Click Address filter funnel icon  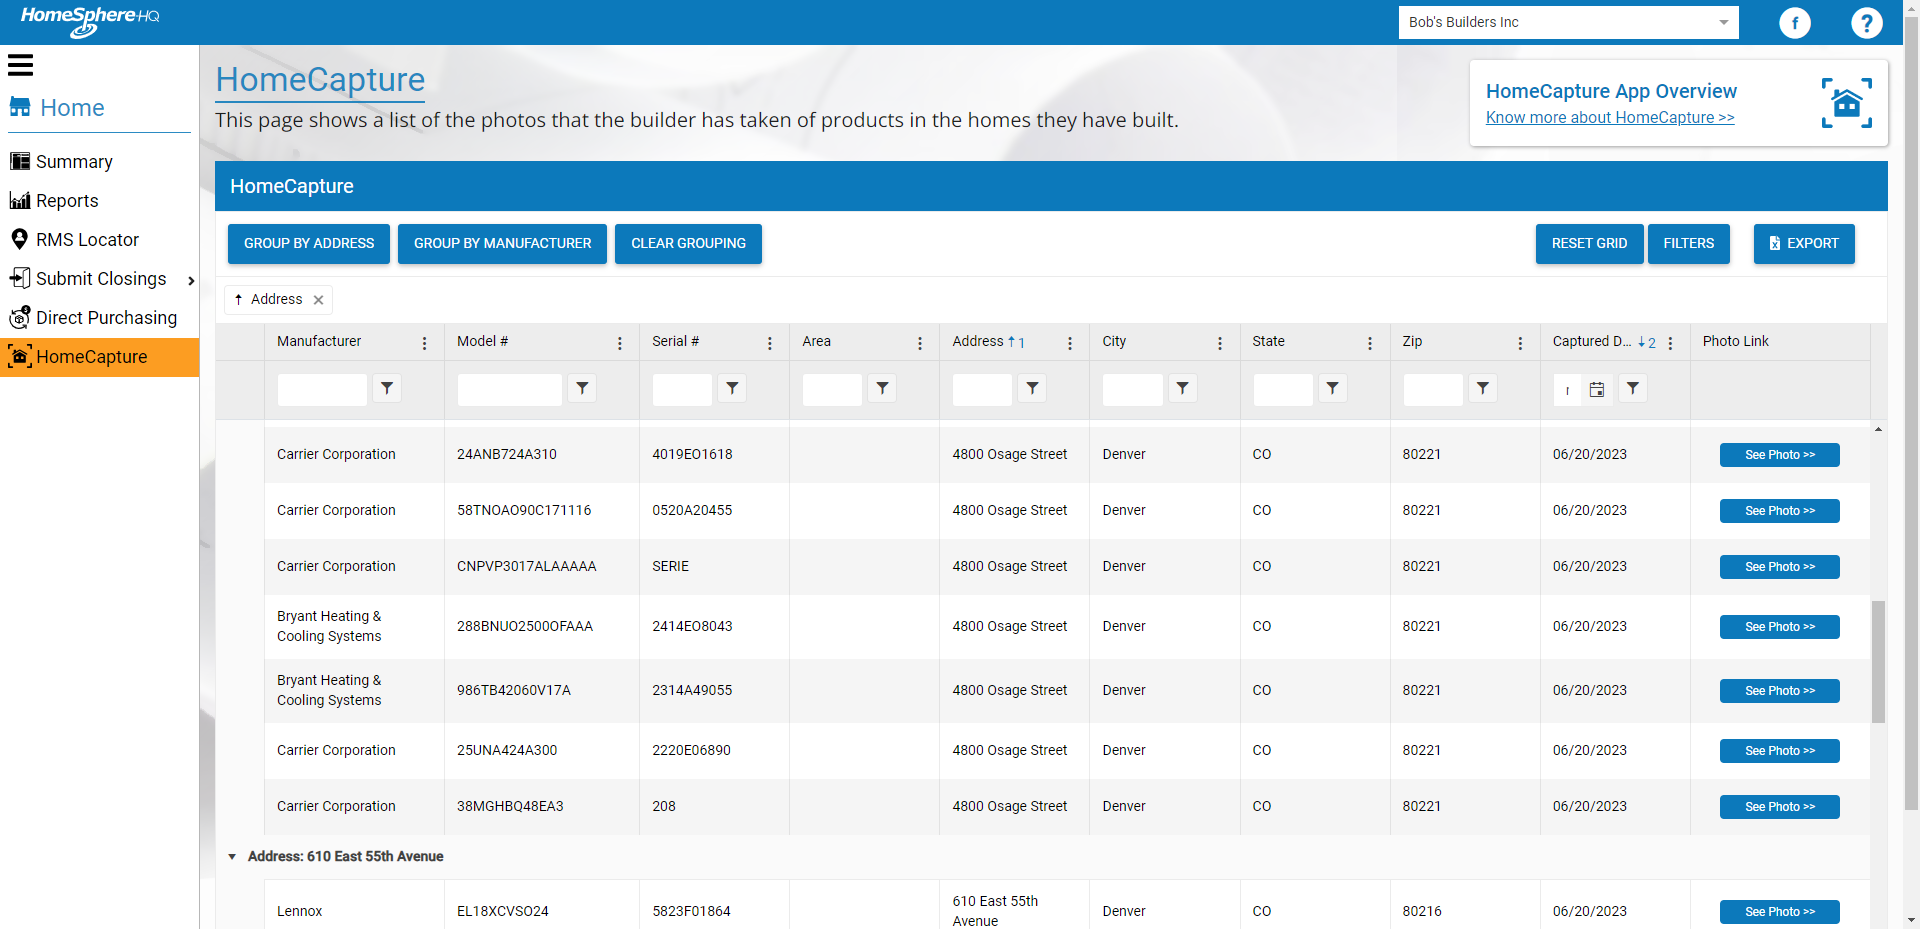click(1032, 388)
